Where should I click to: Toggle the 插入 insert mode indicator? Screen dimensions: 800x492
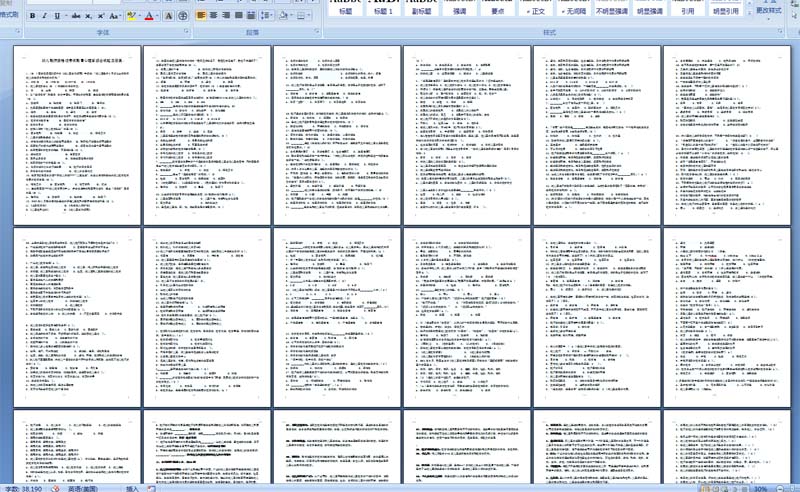(132, 488)
